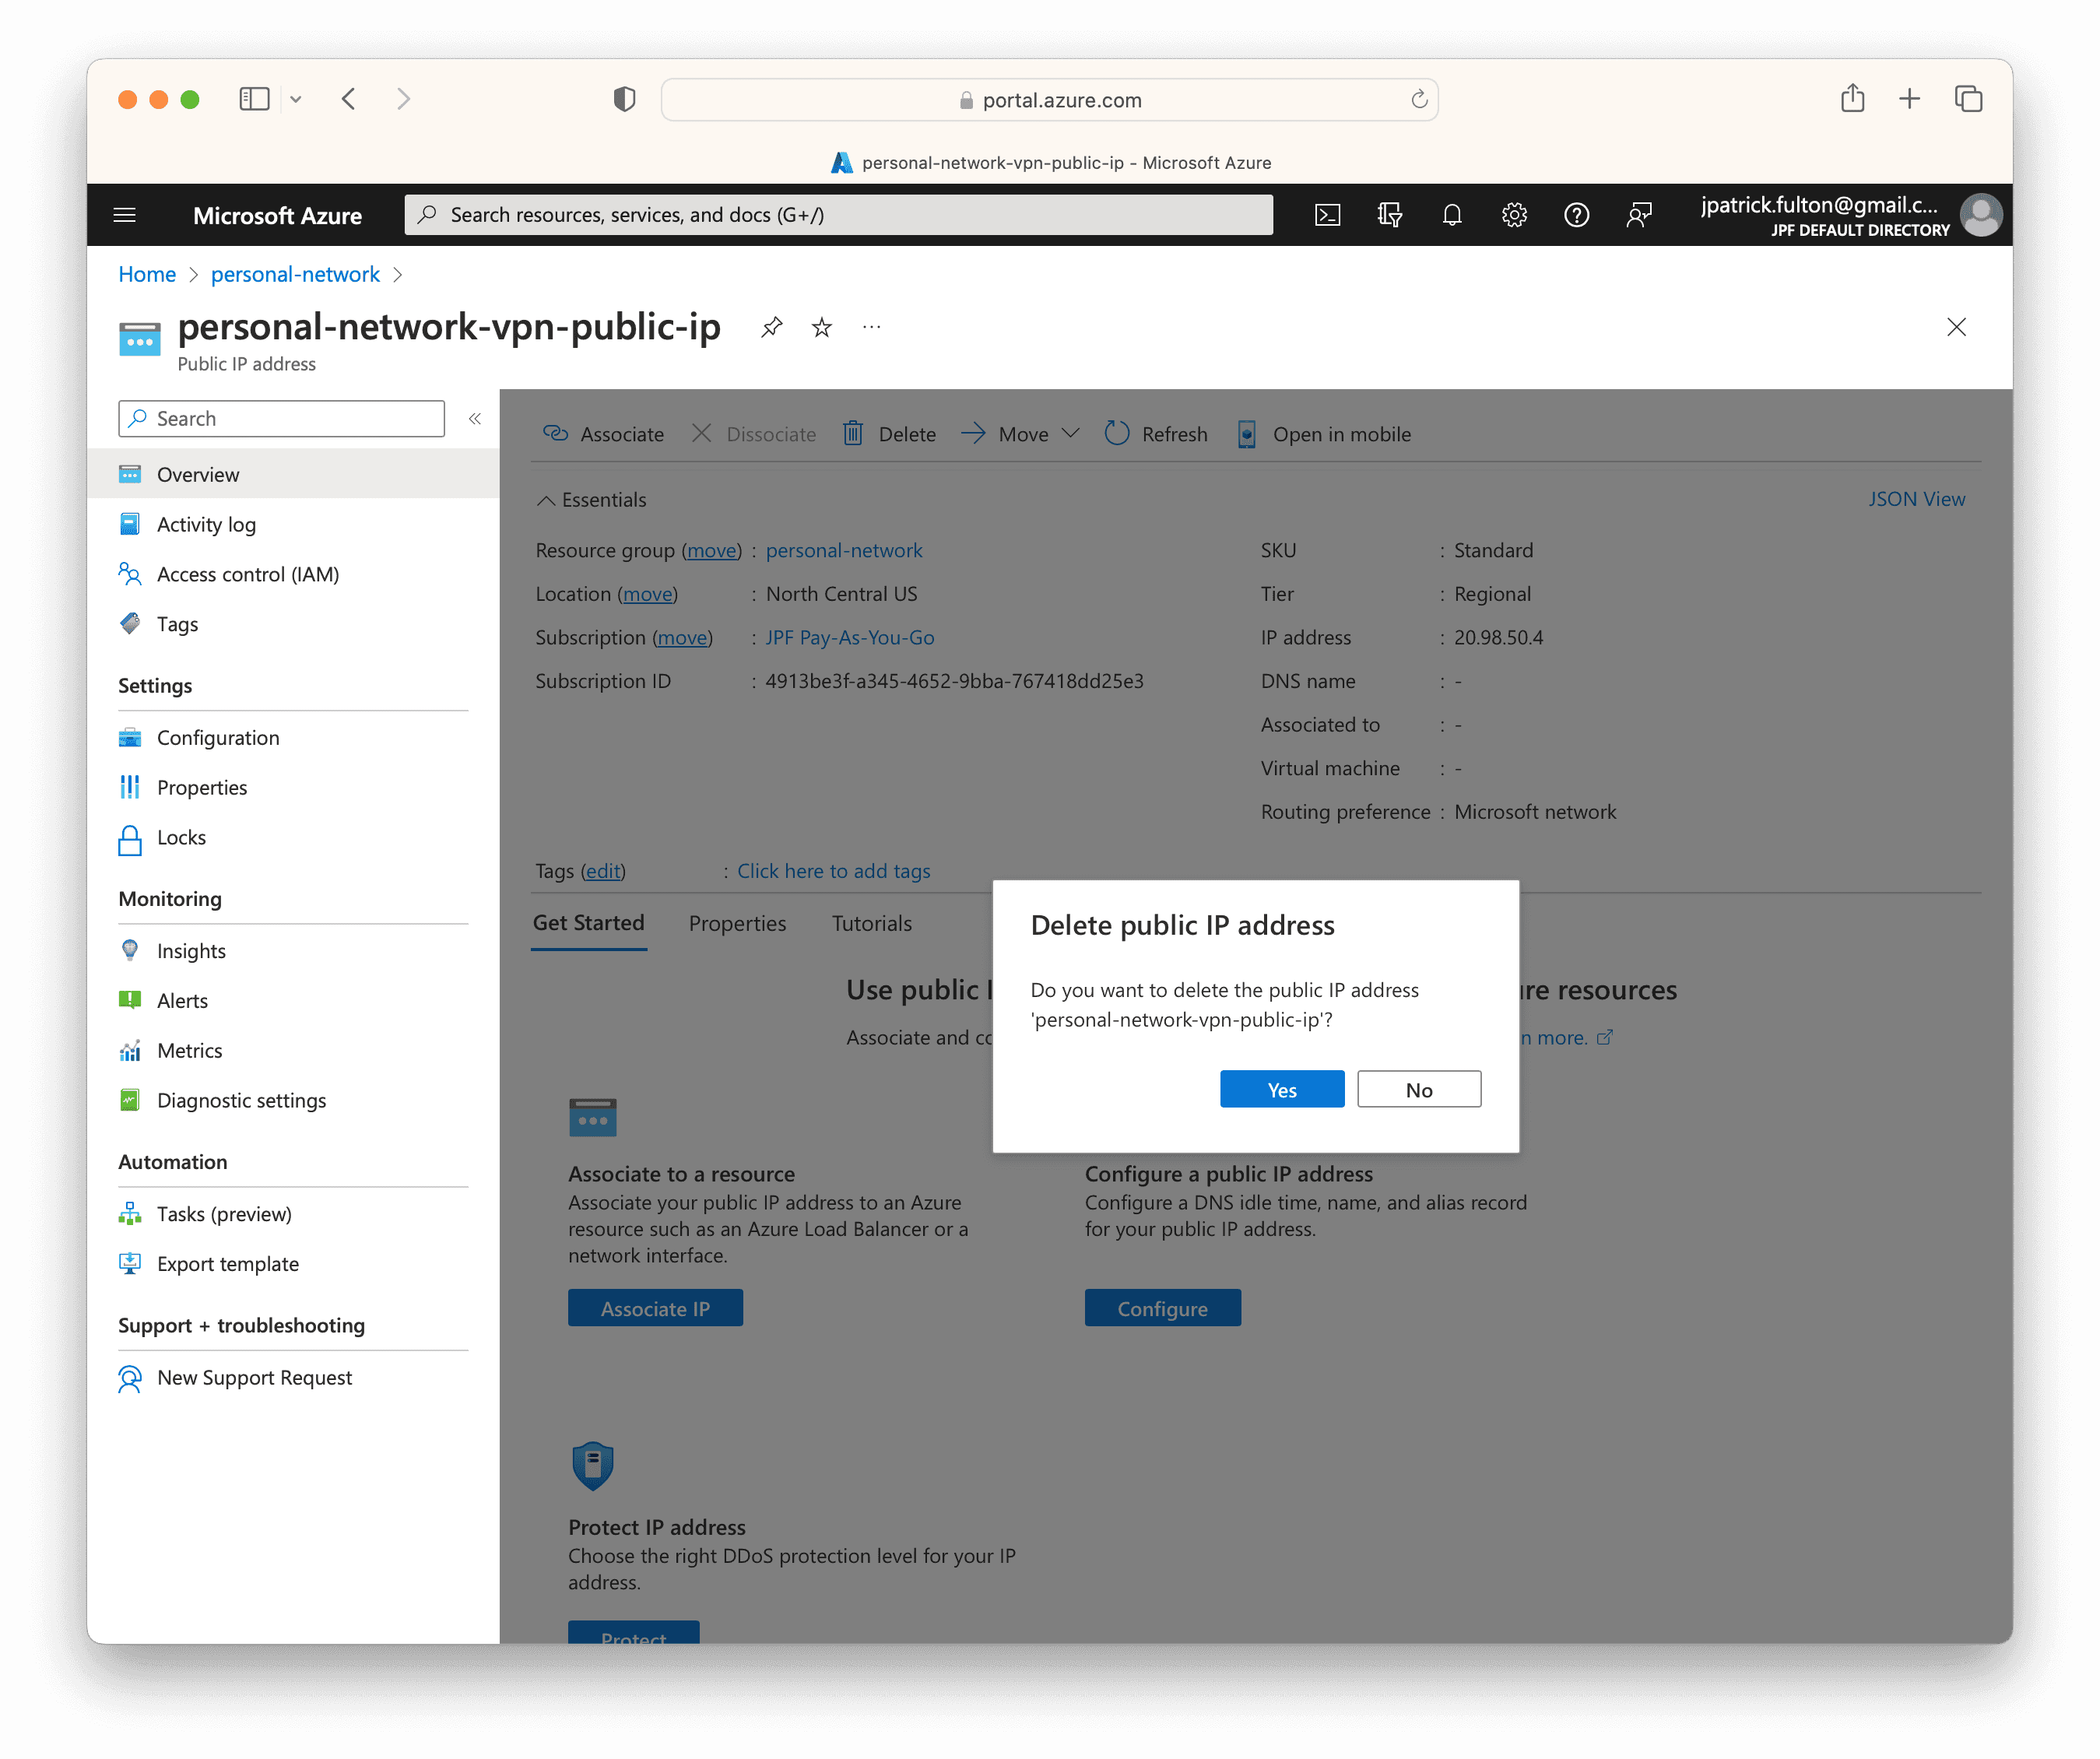Click the resource menu Search field

[x=281, y=419]
